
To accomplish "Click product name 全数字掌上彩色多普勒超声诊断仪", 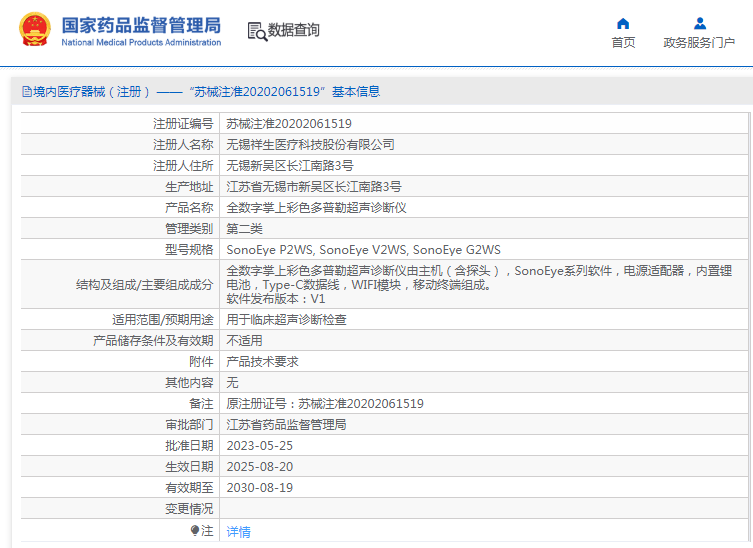I will pyautogui.click(x=316, y=208).
